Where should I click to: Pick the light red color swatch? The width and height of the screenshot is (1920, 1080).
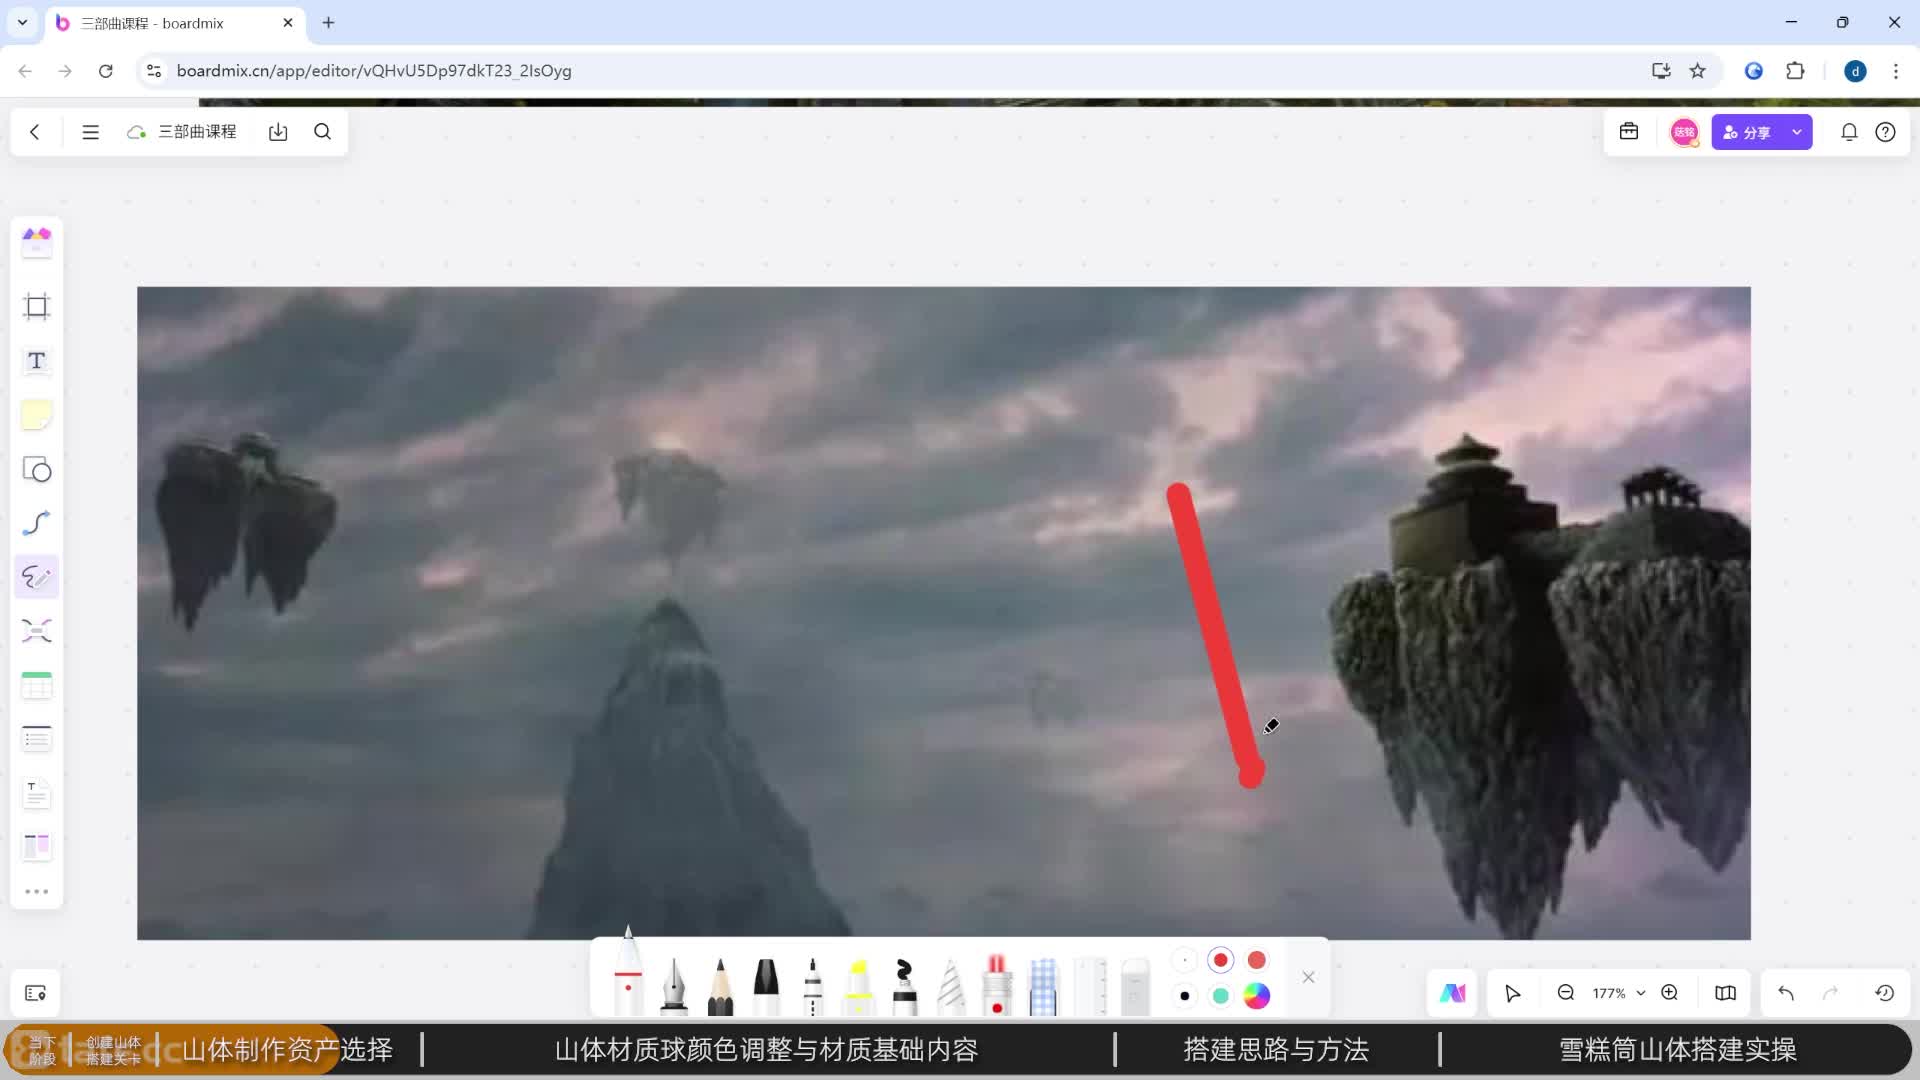[1257, 960]
